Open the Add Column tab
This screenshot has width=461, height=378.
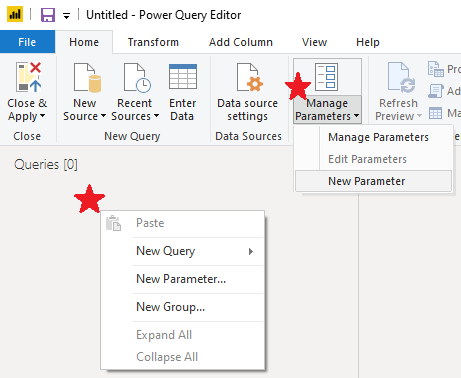241,42
